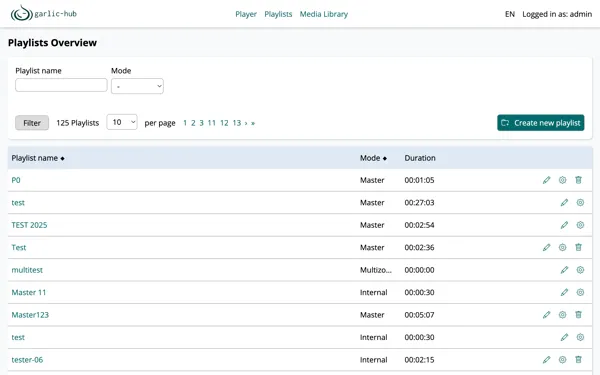The width and height of the screenshot is (600, 375).
Task: Click the 125 Playlists count text
Action: (78, 123)
